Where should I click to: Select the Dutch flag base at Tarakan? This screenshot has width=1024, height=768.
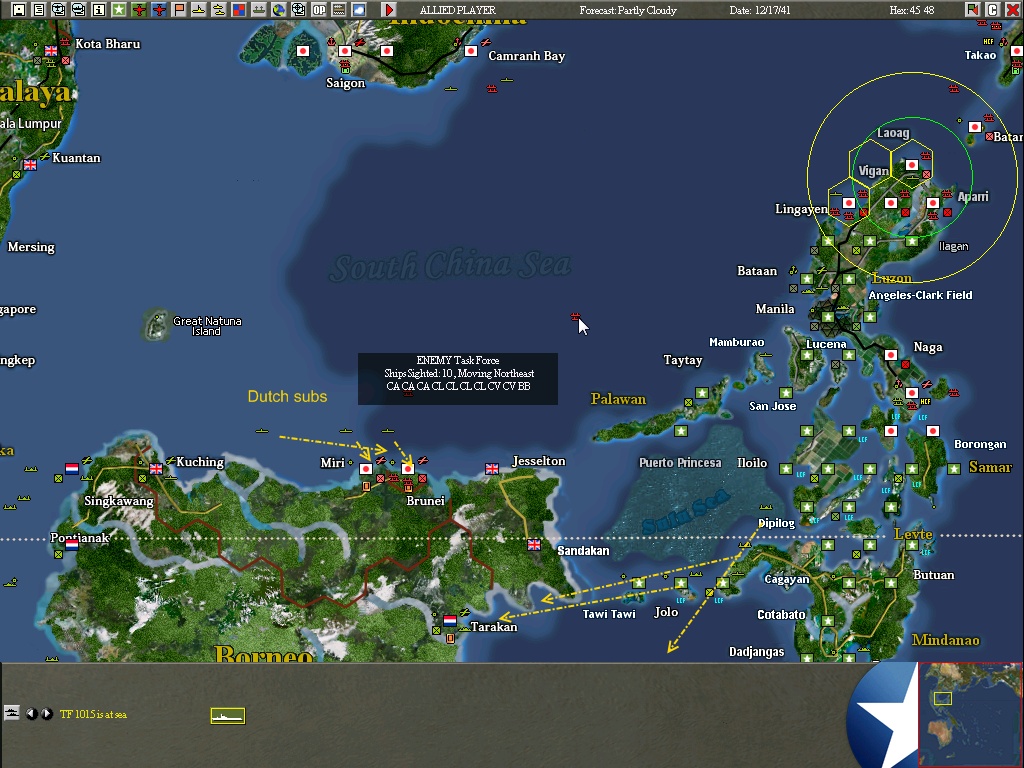tap(450, 620)
